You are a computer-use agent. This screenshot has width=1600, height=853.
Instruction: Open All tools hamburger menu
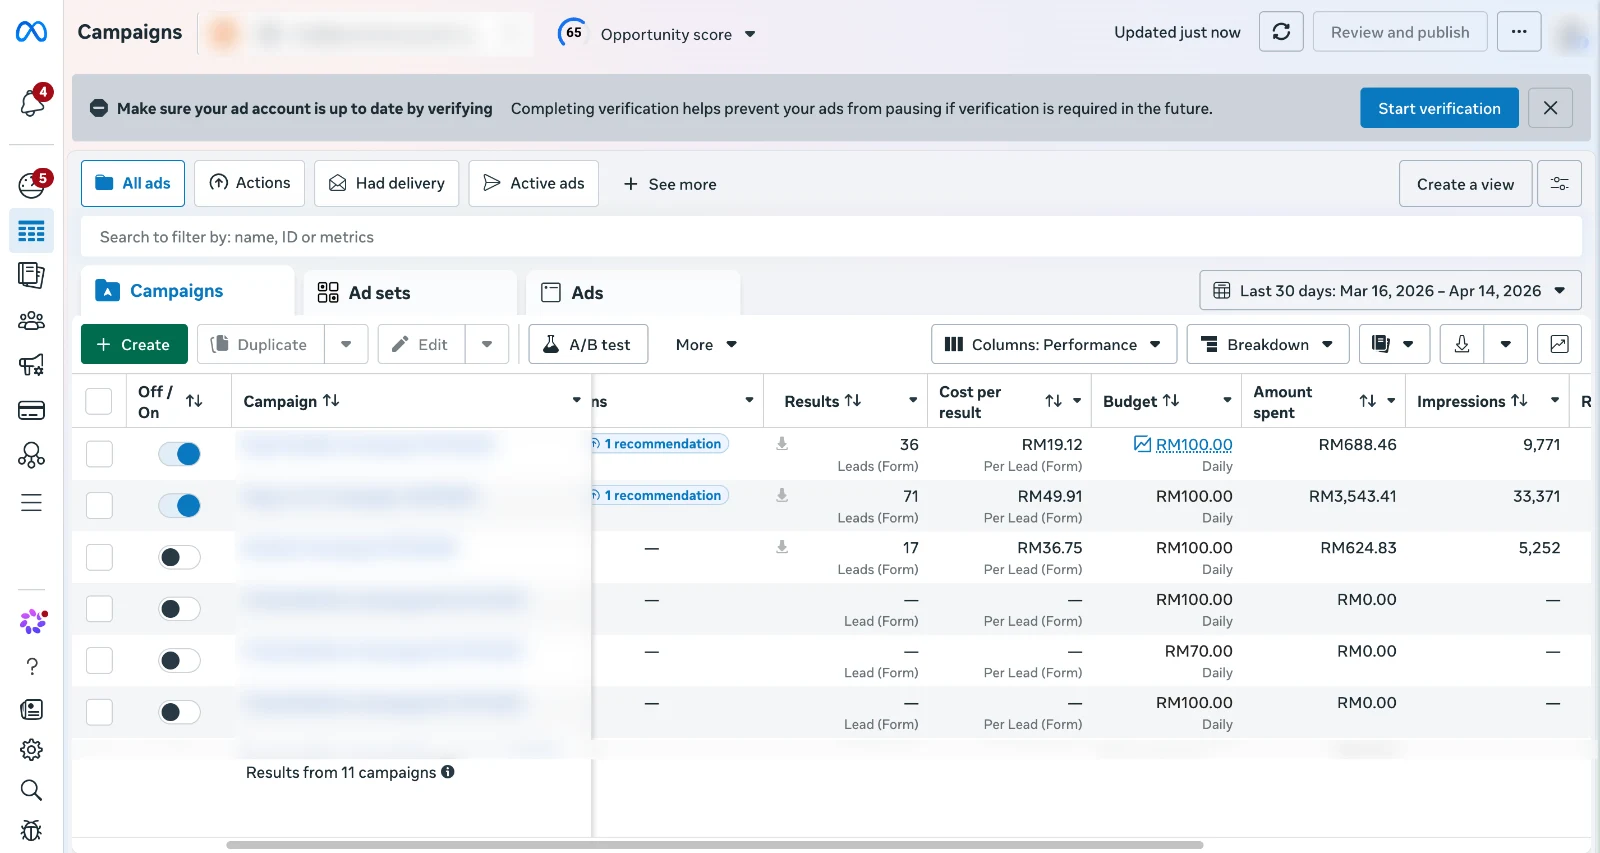tap(31, 502)
